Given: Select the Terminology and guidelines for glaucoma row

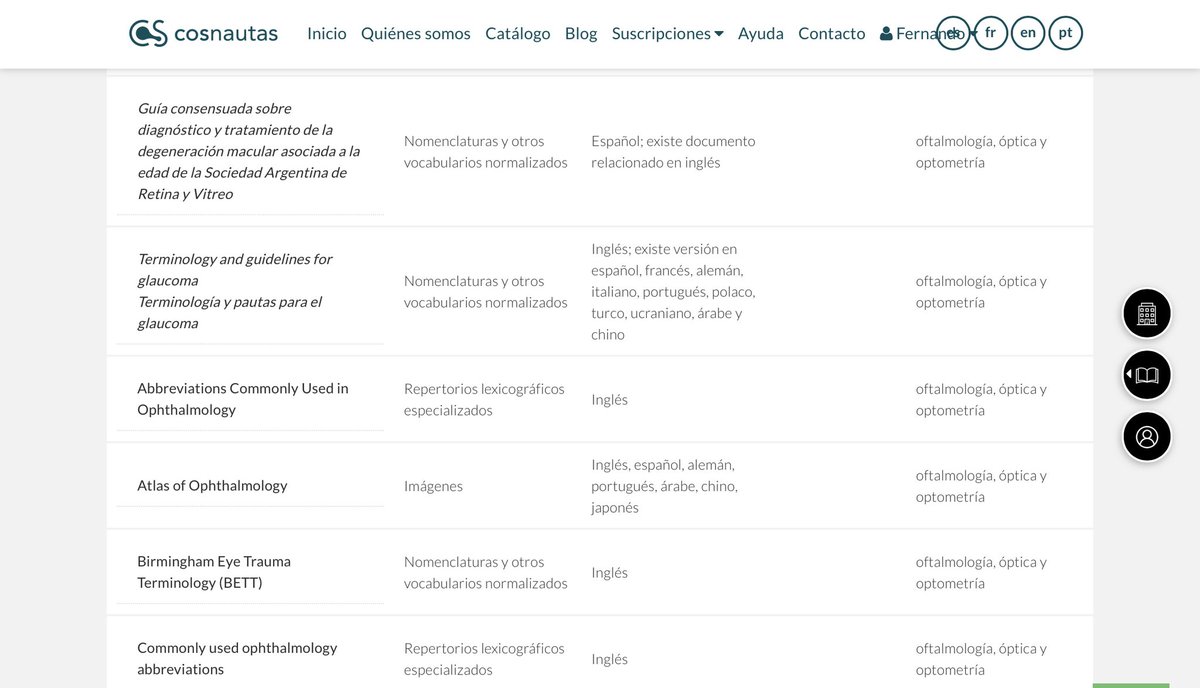Looking at the screenshot, I should pyautogui.click(x=234, y=290).
